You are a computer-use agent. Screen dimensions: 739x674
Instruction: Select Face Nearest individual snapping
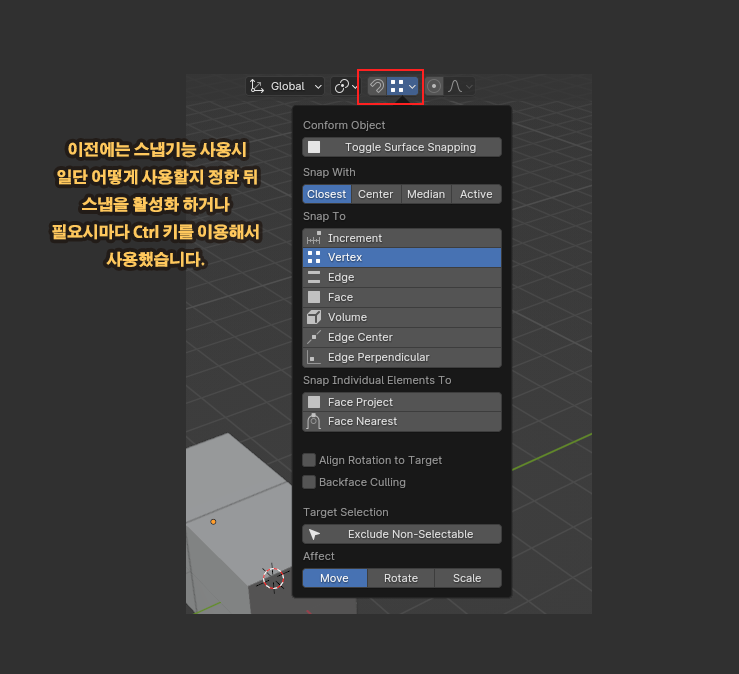[x=402, y=421]
